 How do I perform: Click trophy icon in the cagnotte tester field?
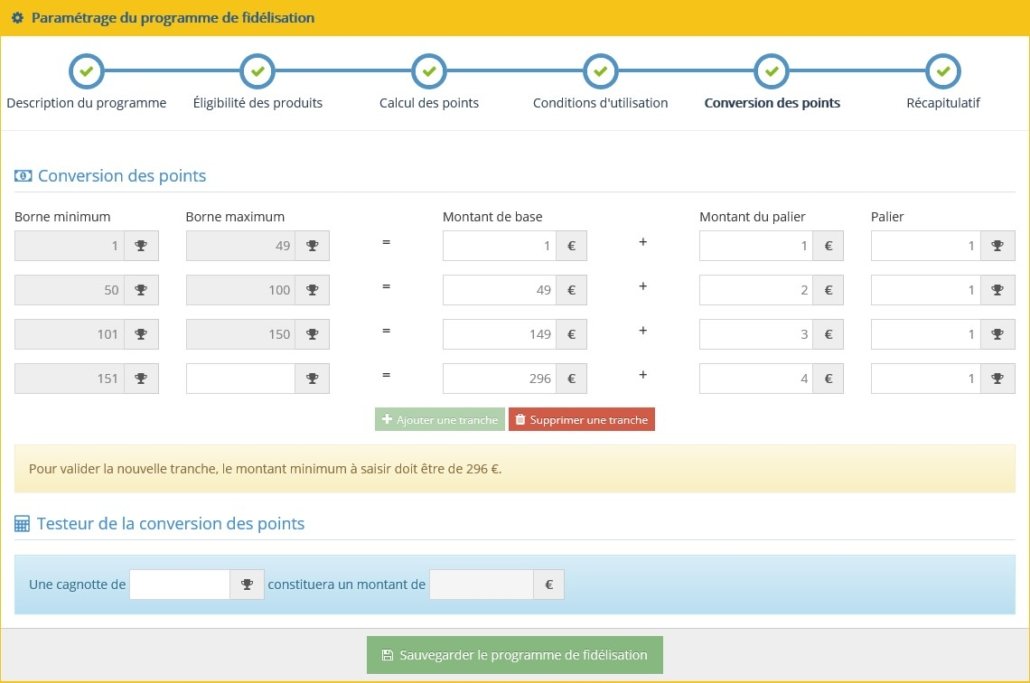tap(247, 585)
